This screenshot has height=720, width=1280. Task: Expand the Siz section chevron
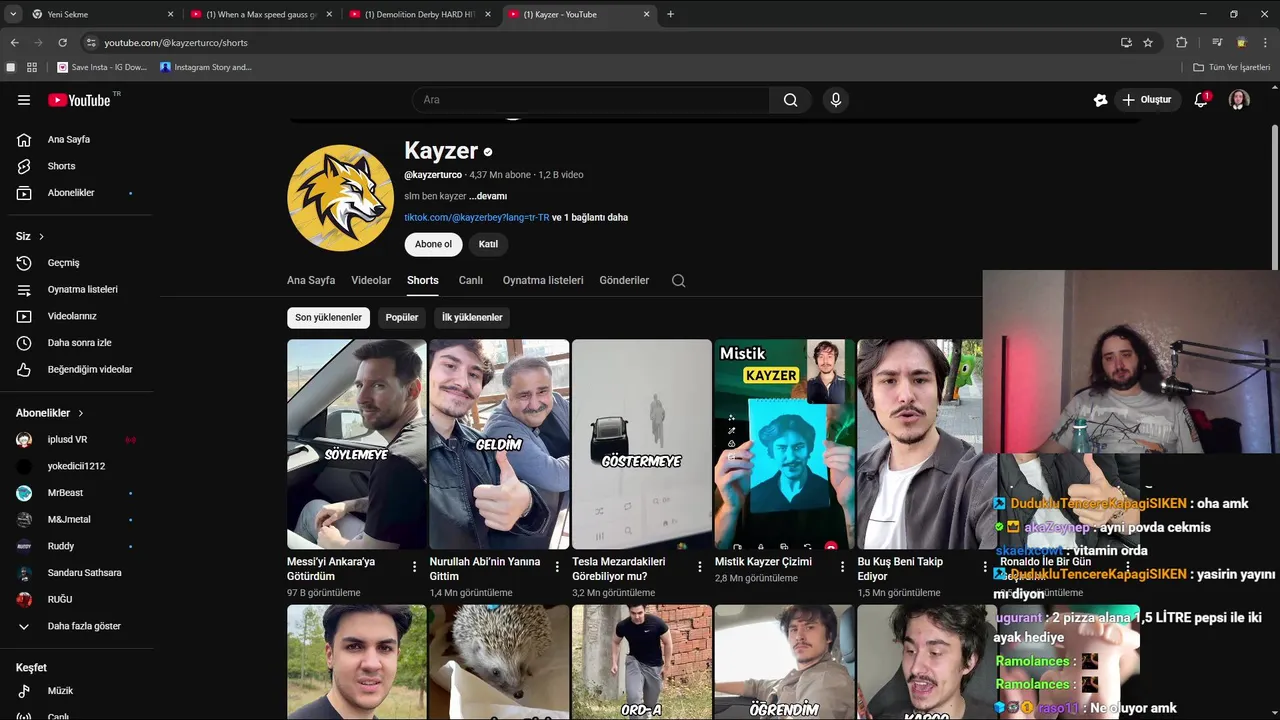41,237
